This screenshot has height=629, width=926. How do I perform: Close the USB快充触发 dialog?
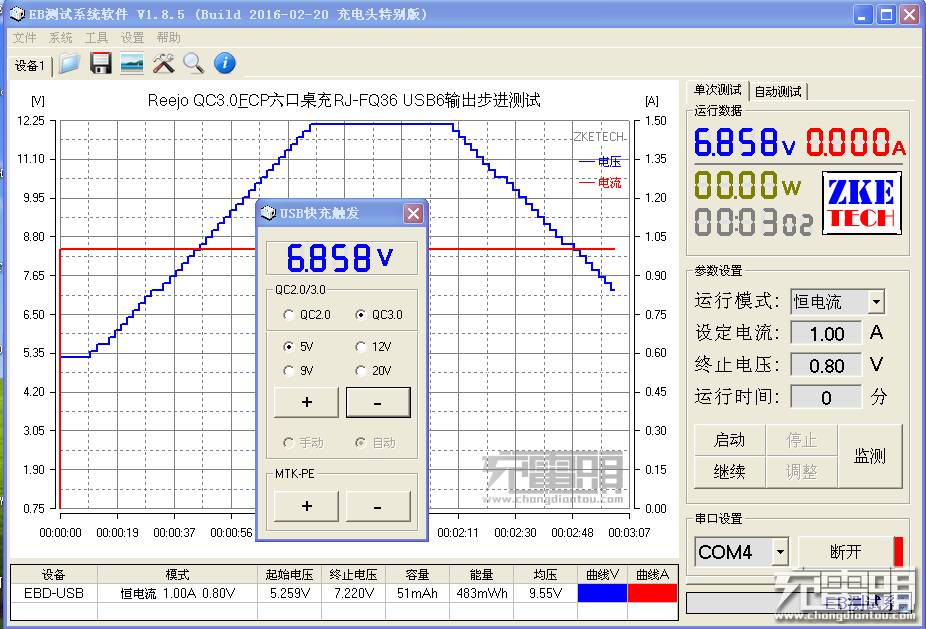(x=413, y=213)
